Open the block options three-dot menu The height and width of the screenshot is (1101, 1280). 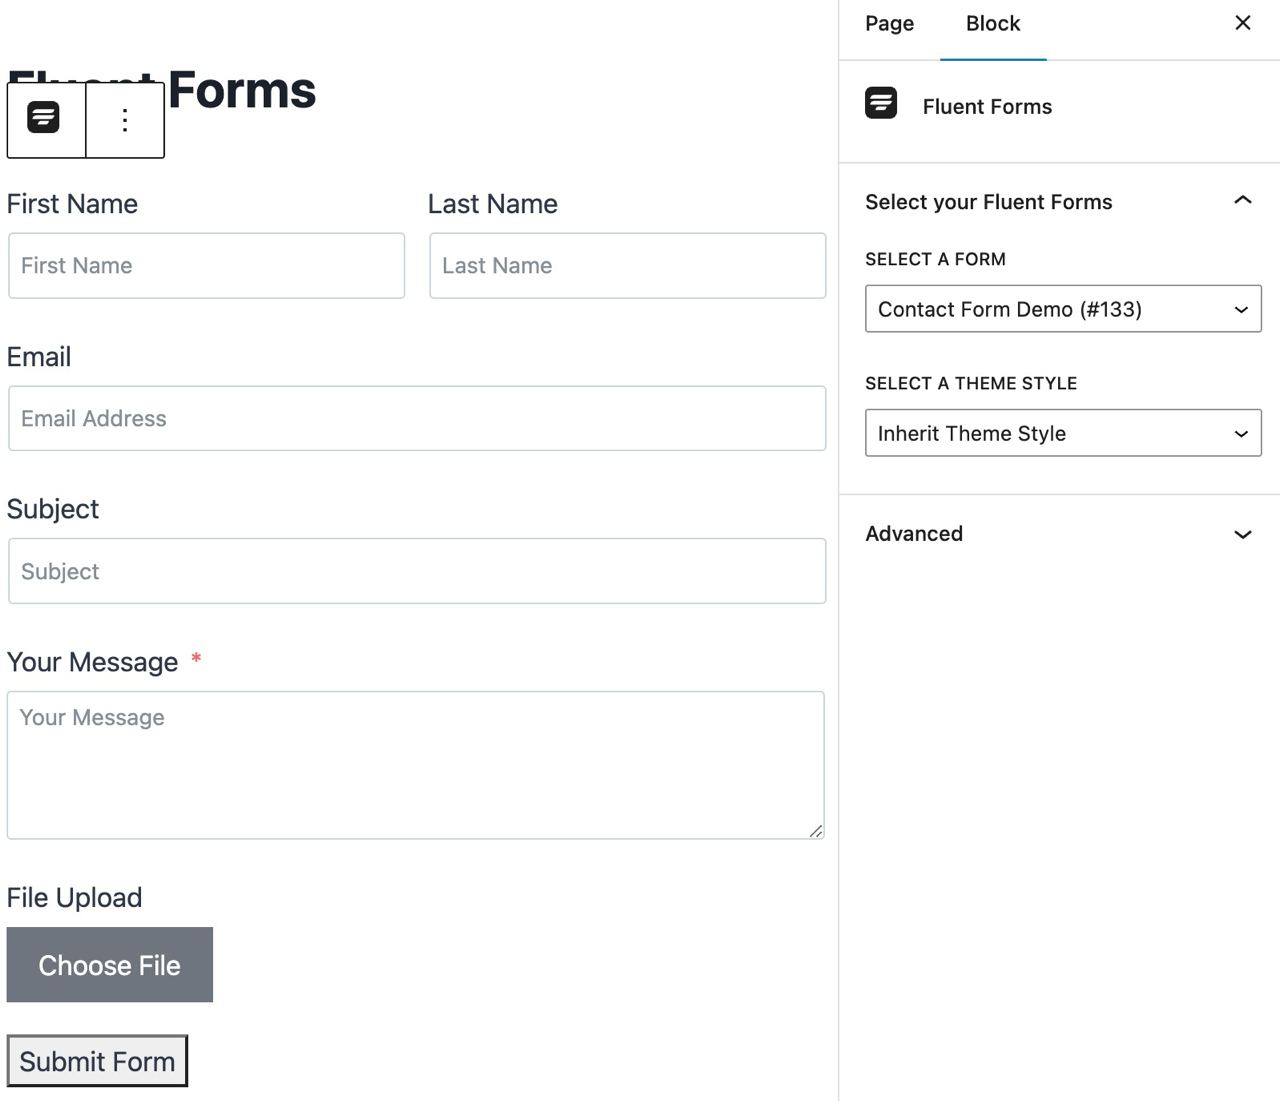click(125, 120)
